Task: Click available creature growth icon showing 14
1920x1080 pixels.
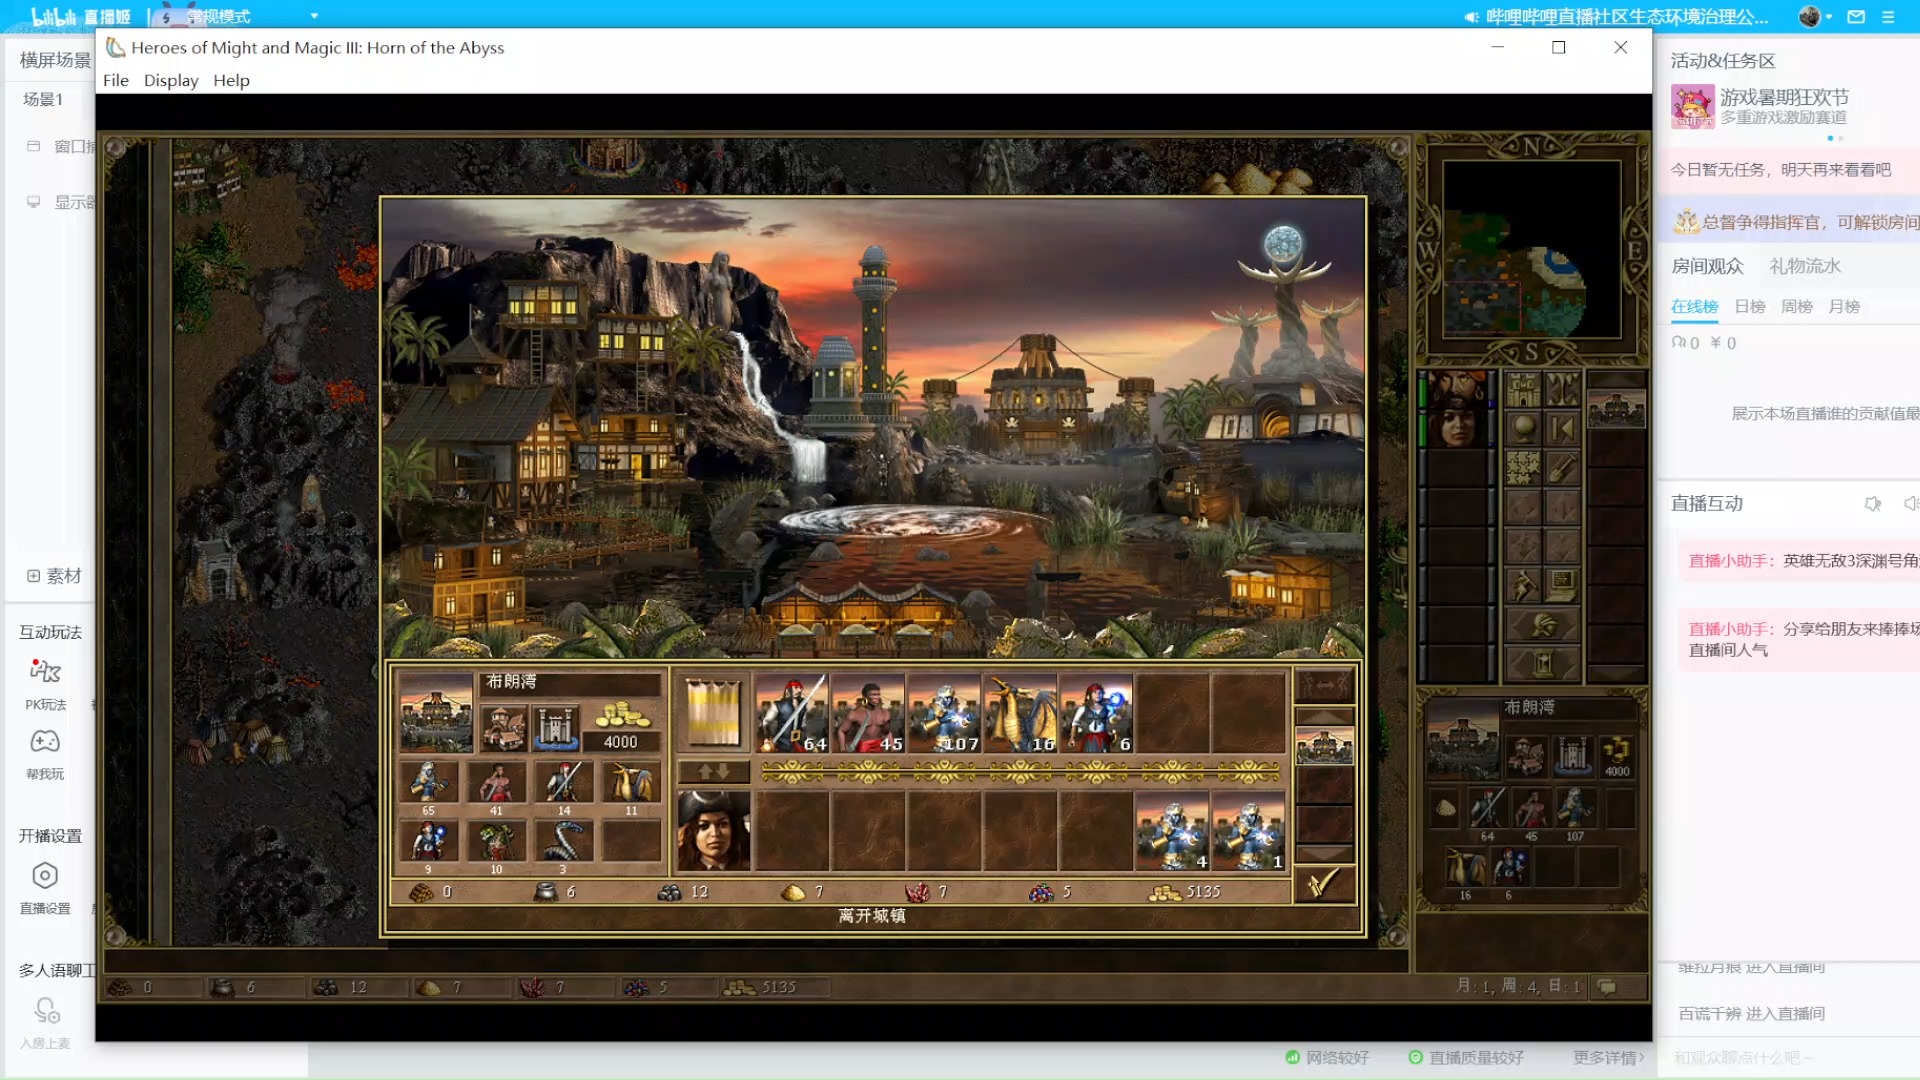Action: [564, 783]
